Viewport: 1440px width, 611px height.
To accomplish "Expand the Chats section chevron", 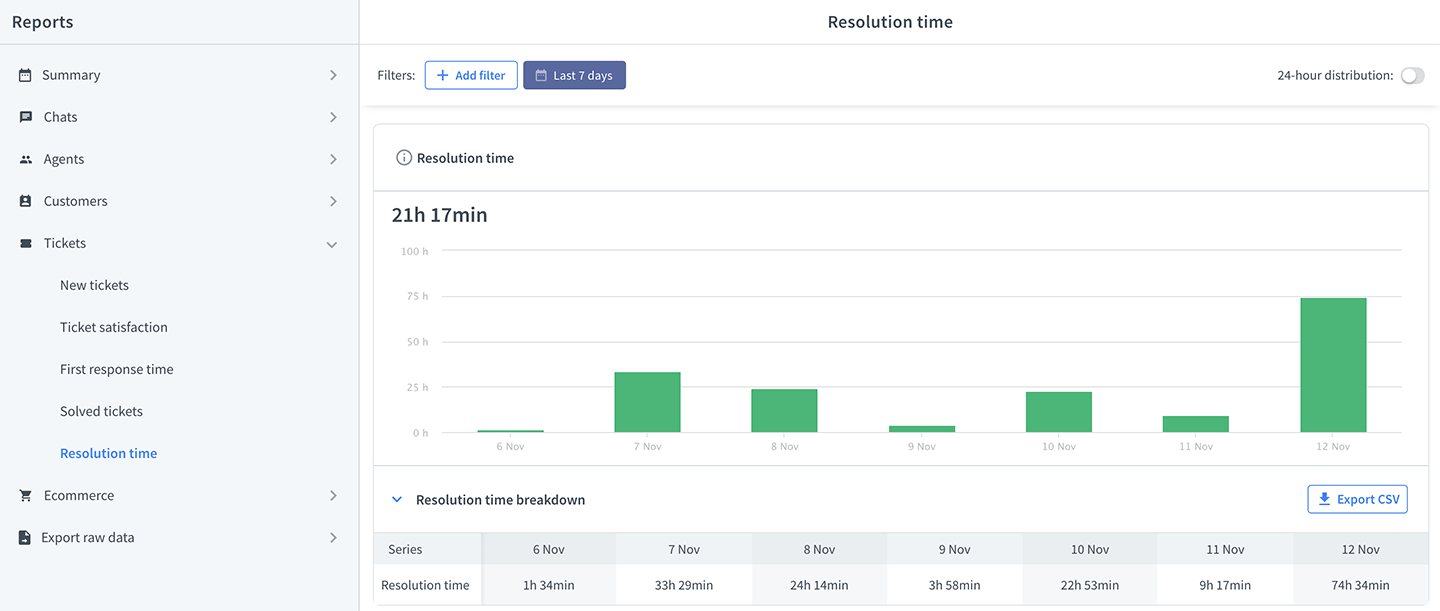I will [333, 117].
